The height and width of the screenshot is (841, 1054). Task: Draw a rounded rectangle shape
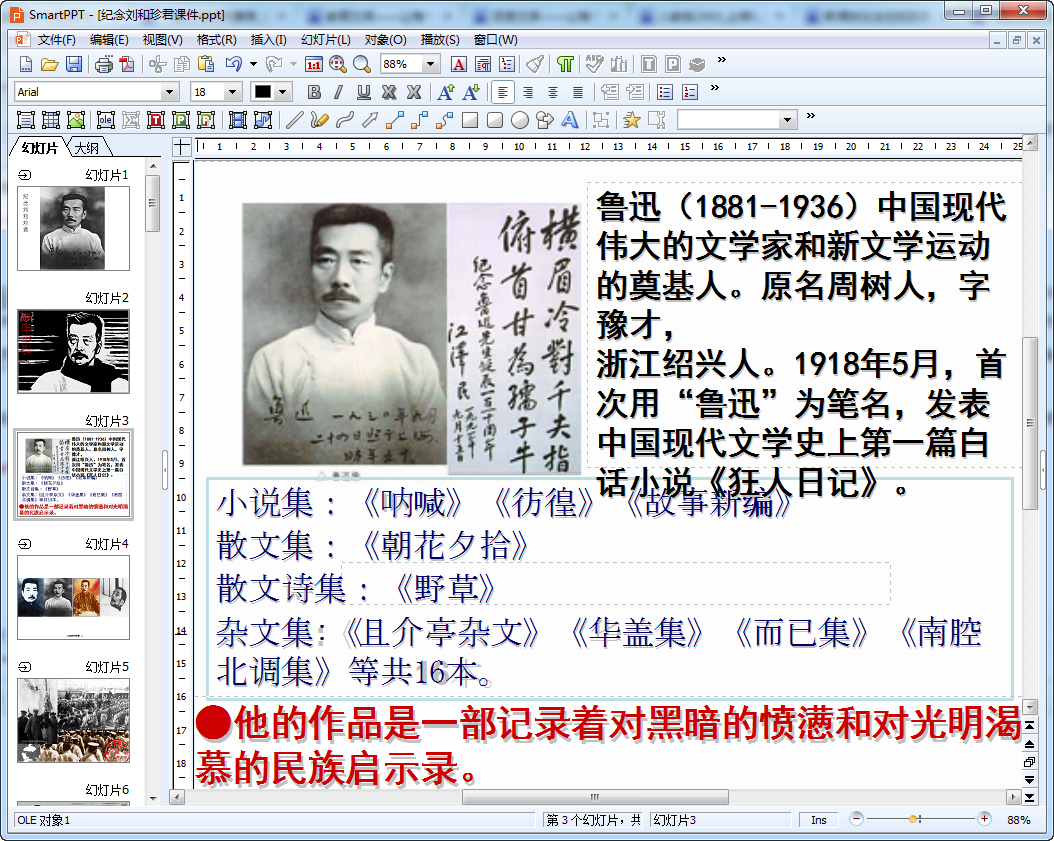pos(495,120)
